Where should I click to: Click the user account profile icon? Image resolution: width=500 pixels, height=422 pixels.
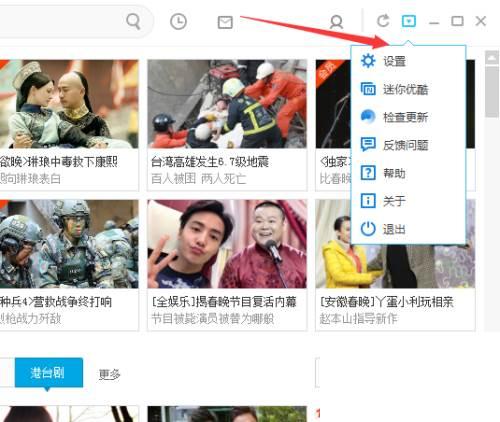click(336, 22)
